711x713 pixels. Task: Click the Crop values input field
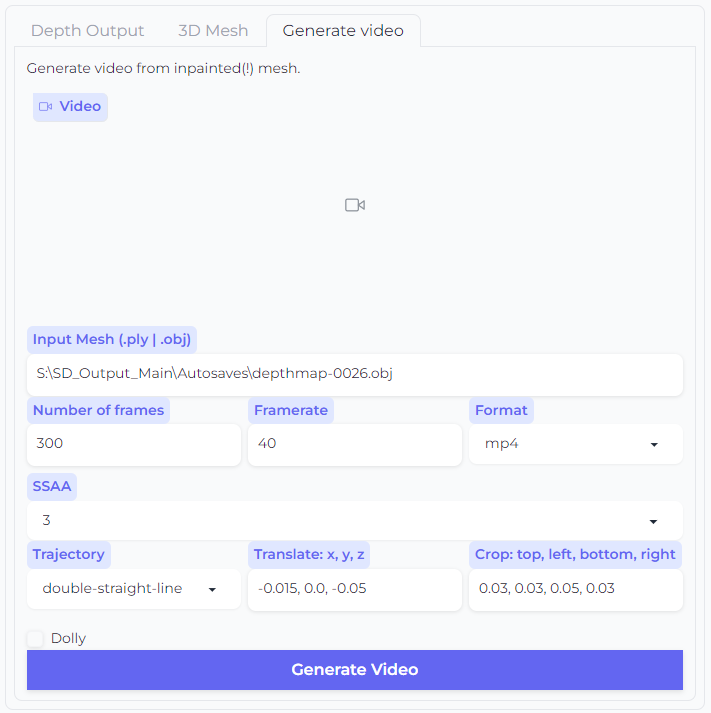(576, 589)
